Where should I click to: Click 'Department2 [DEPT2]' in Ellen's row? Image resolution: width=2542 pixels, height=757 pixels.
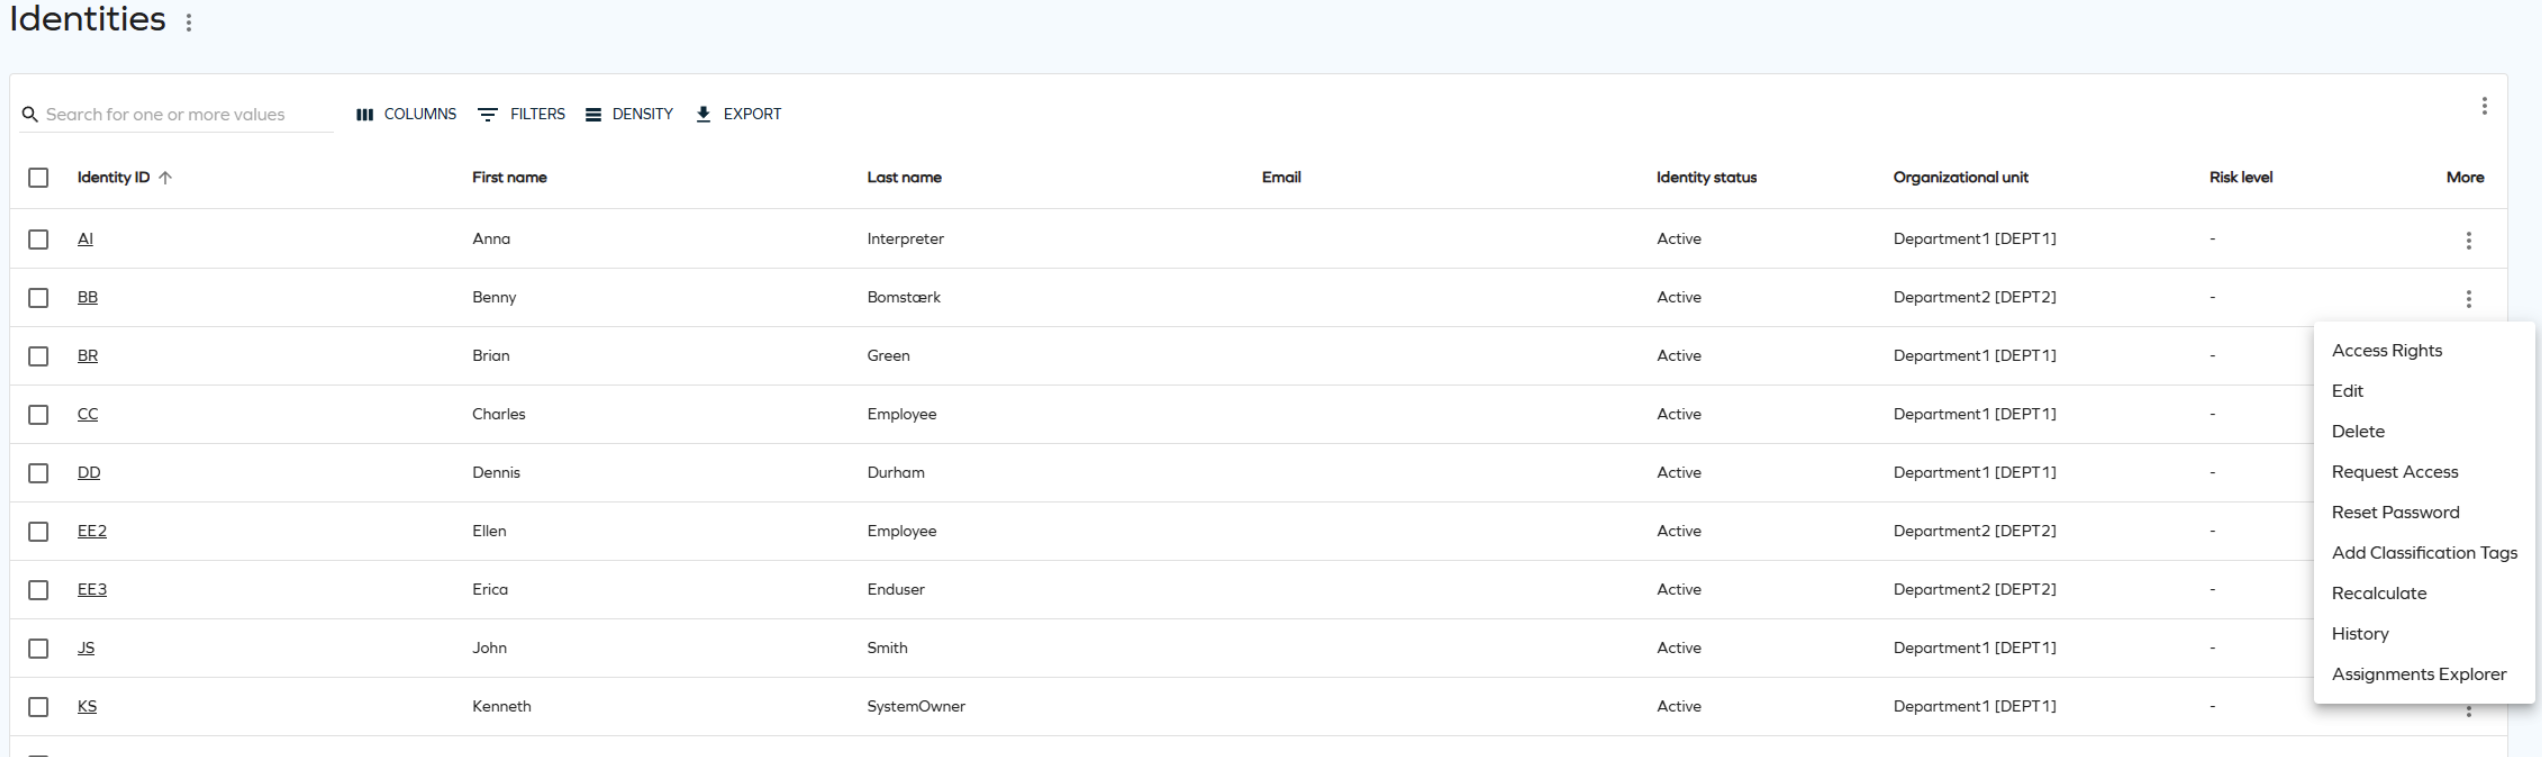pyautogui.click(x=1975, y=531)
